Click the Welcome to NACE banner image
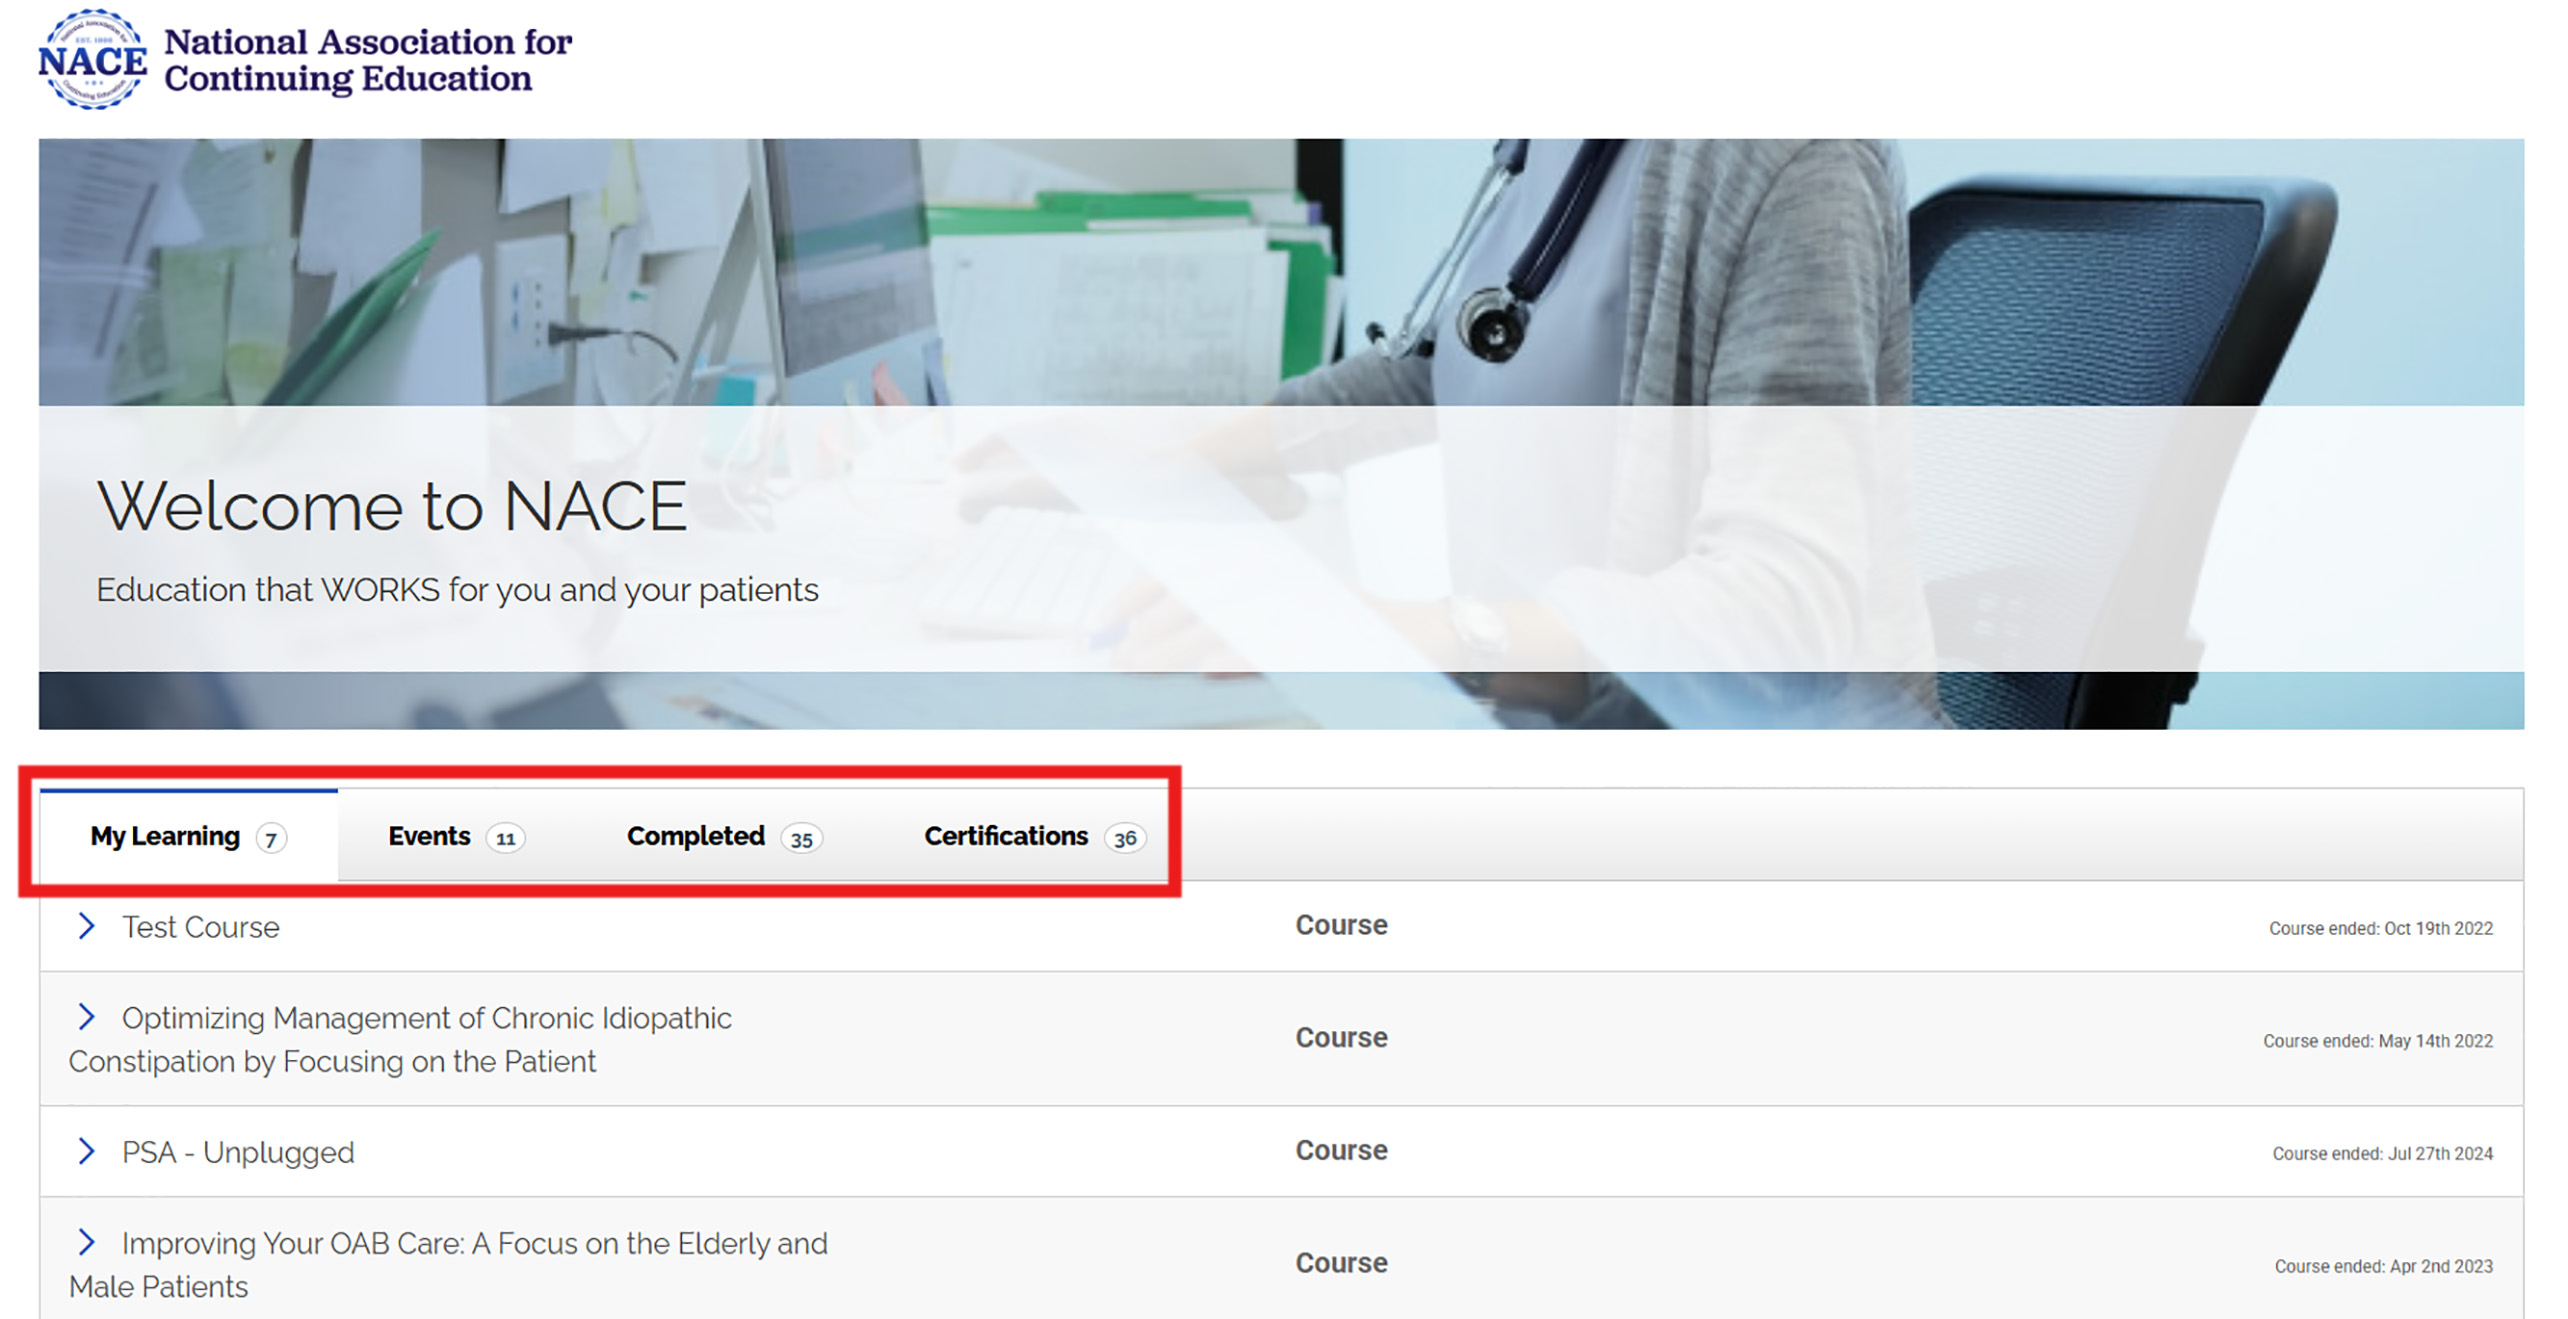Screen dimensions: 2568x1319 coord(1280,434)
